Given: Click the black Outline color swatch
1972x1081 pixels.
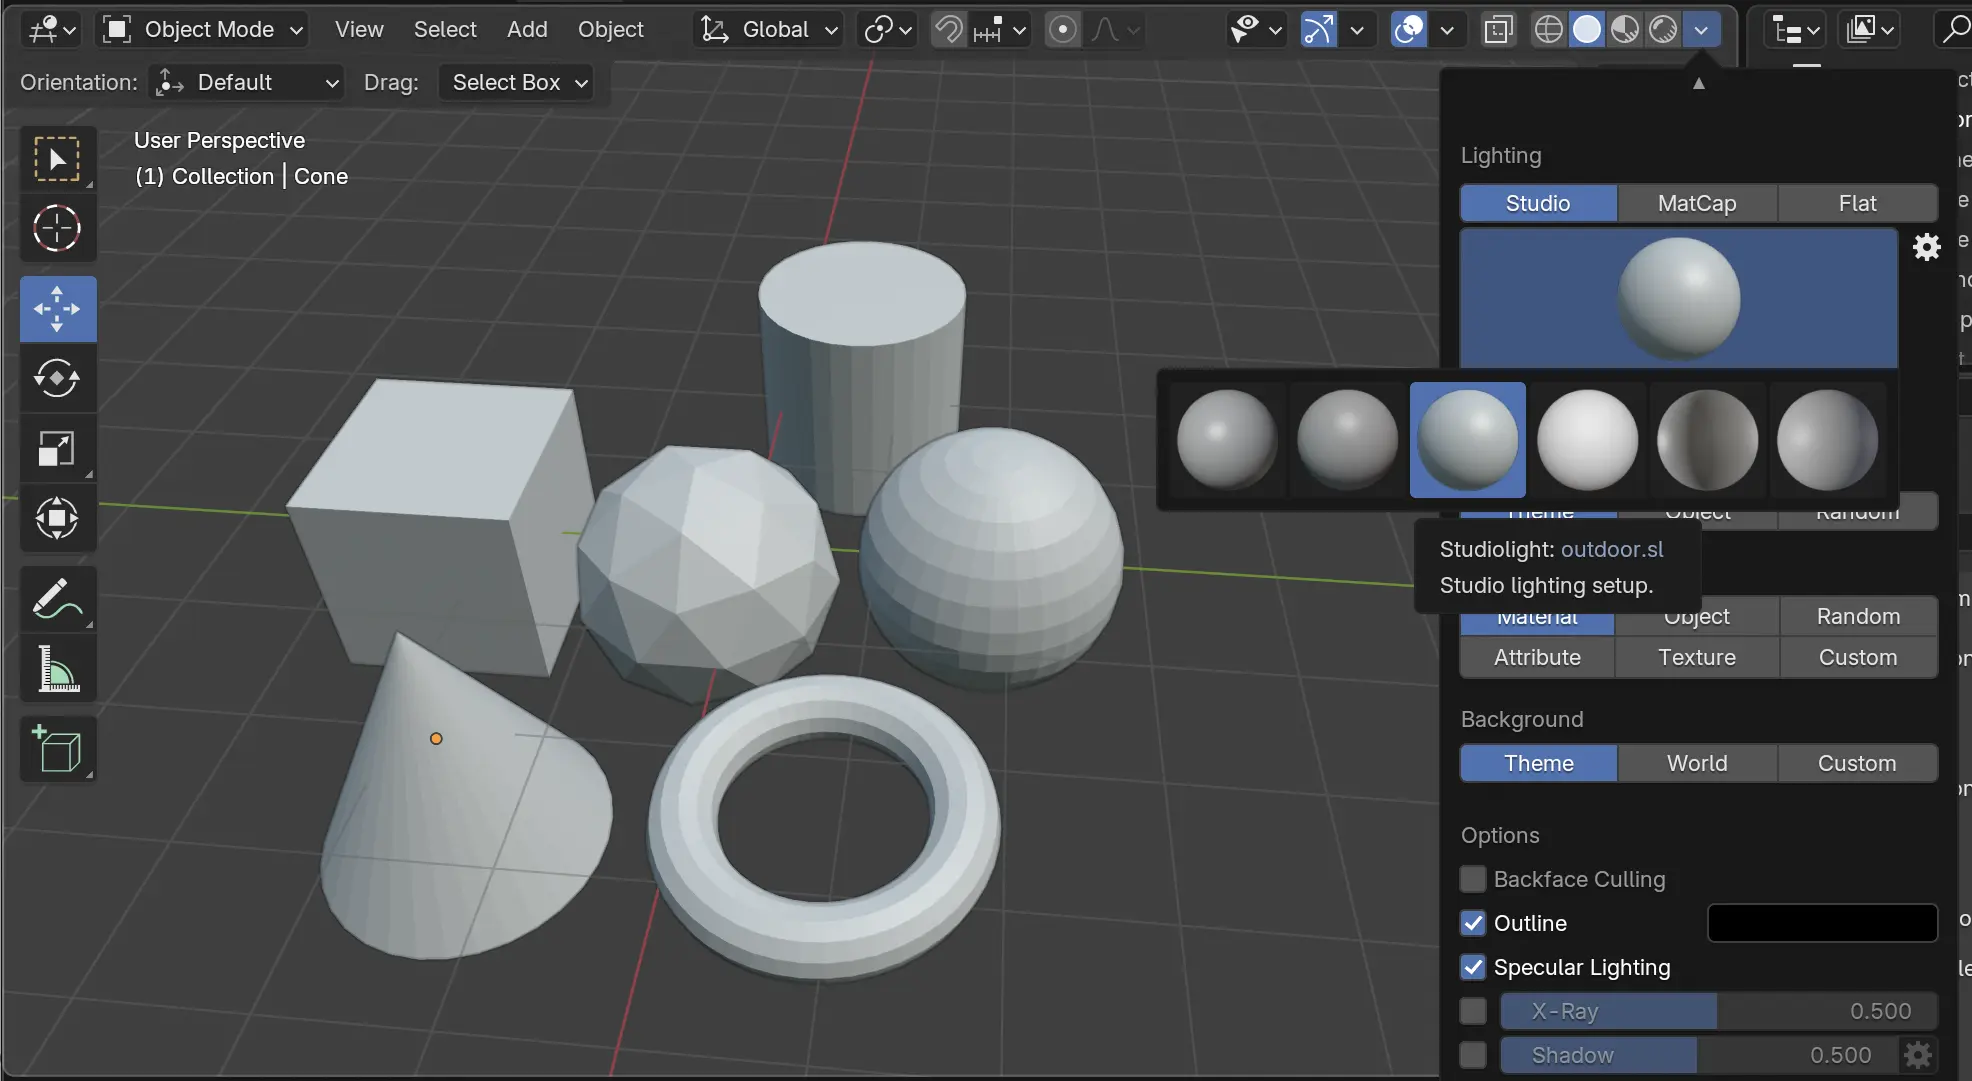Looking at the screenshot, I should point(1822,923).
